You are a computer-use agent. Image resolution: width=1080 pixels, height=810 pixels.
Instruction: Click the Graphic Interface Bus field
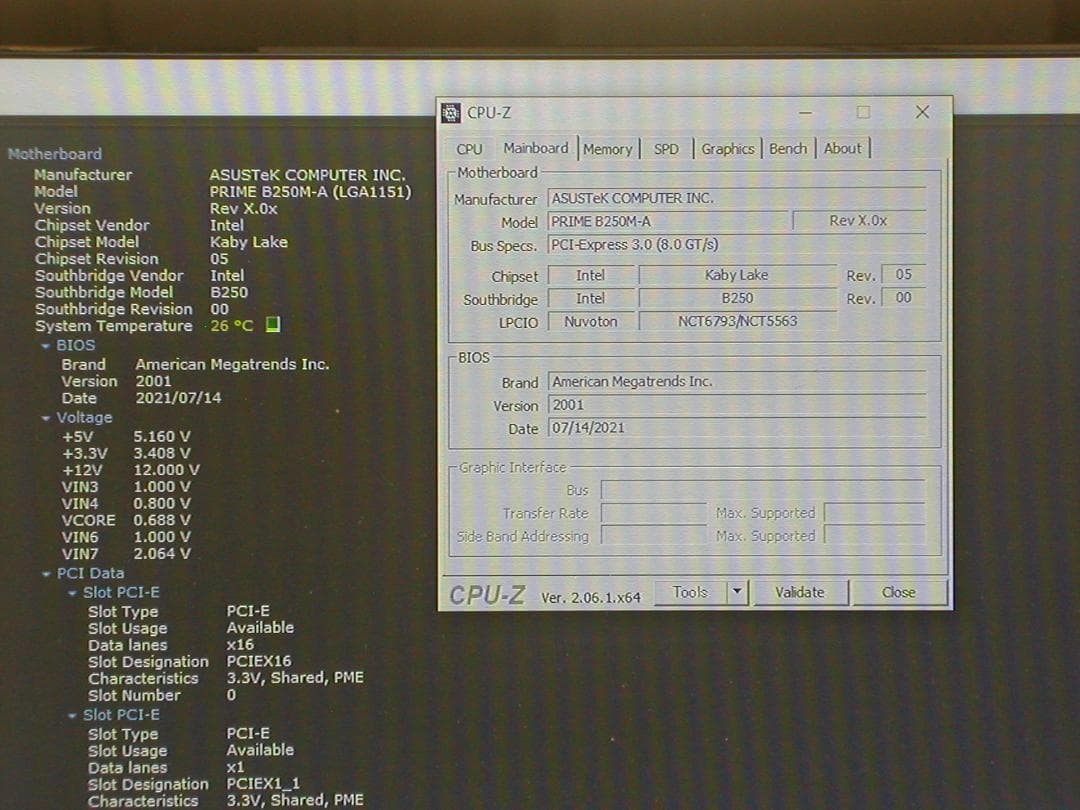pos(762,490)
